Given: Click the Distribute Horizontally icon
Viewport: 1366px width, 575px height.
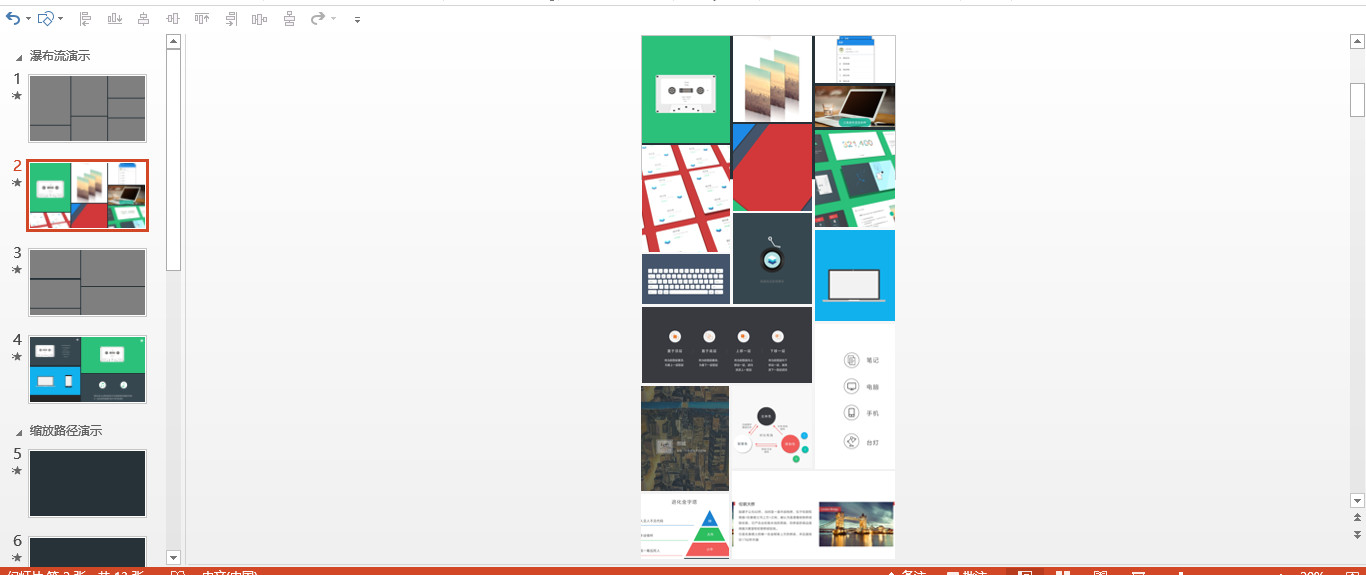Looking at the screenshot, I should 260,18.
